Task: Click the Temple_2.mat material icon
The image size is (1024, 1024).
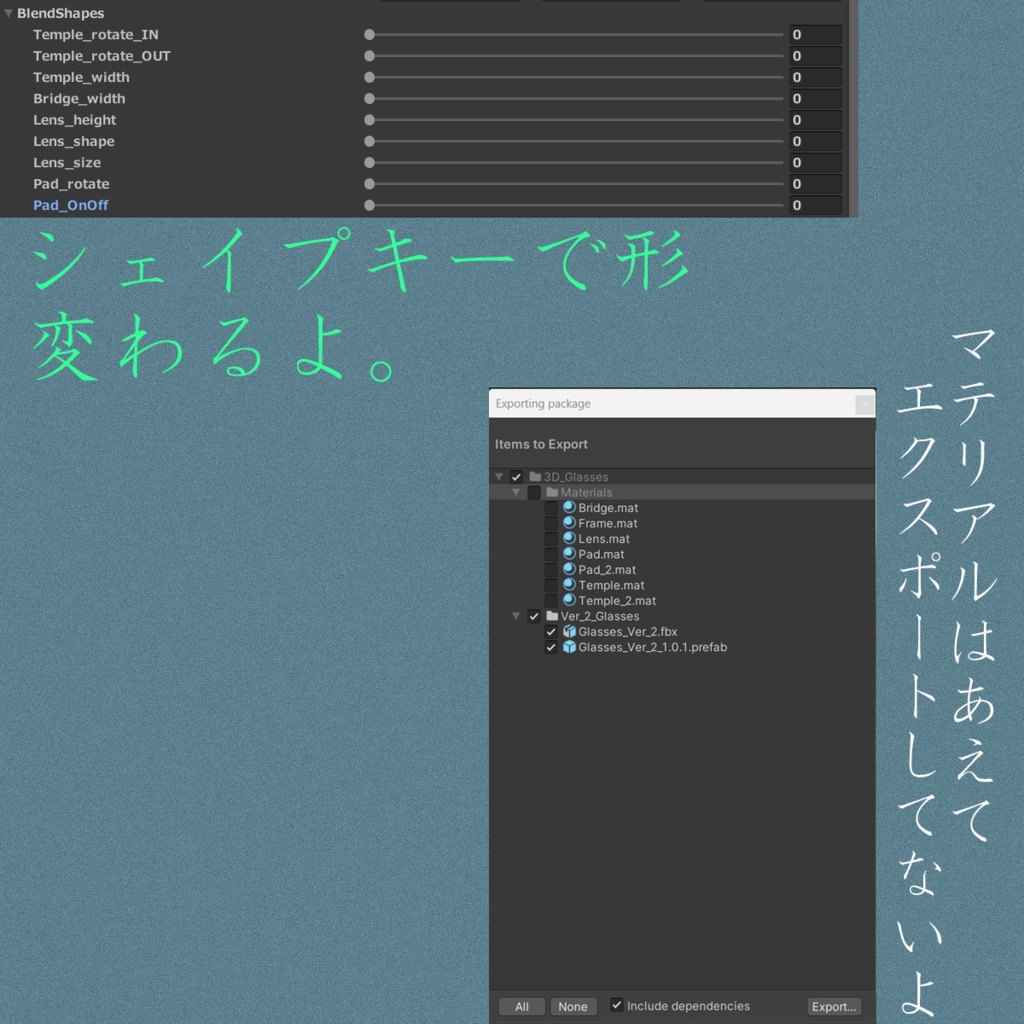Action: 569,600
